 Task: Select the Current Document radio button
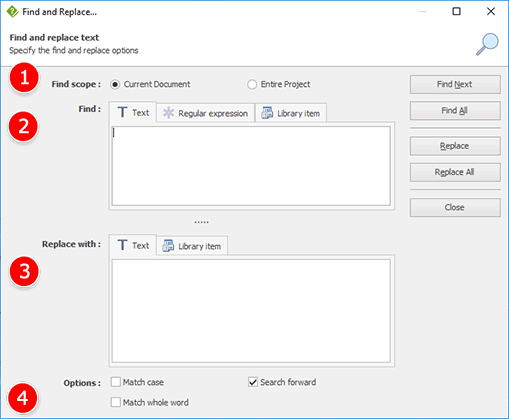[x=115, y=84]
